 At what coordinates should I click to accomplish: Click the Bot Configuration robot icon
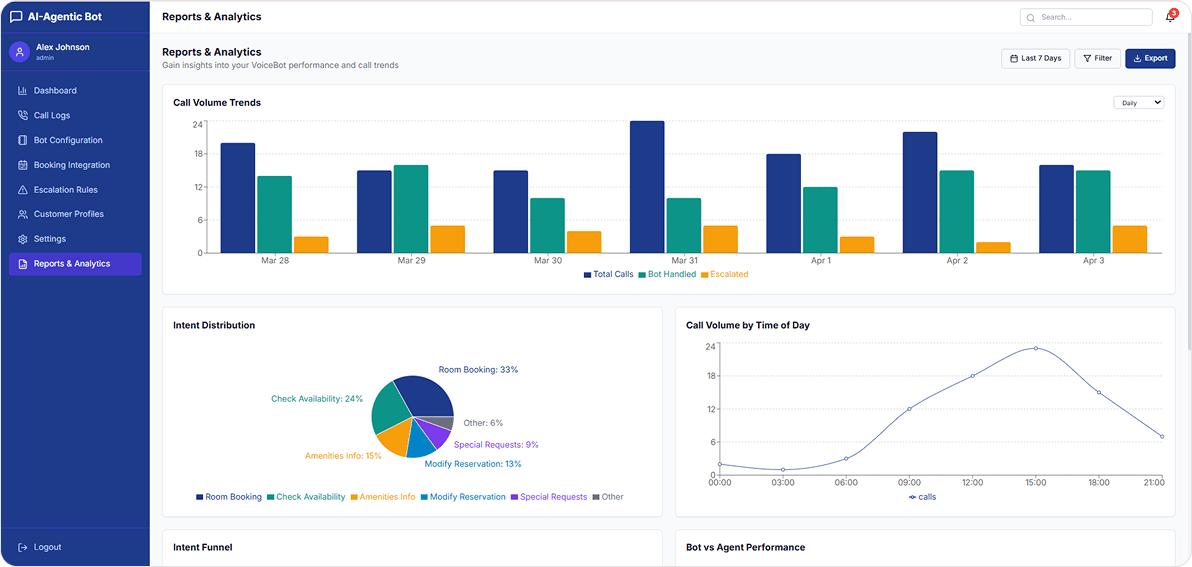pos(23,141)
